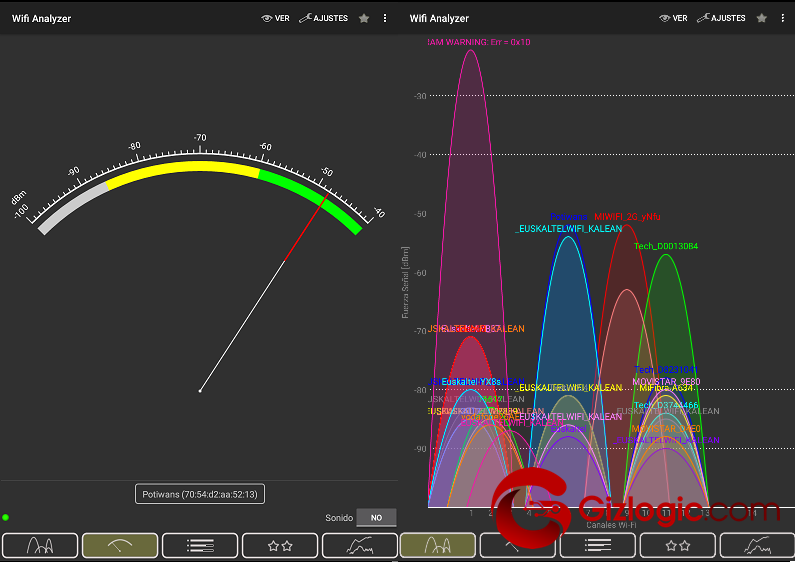Image resolution: width=795 pixels, height=562 pixels.
Task: Click the -40 axis label in graph
Action: click(x=420, y=155)
